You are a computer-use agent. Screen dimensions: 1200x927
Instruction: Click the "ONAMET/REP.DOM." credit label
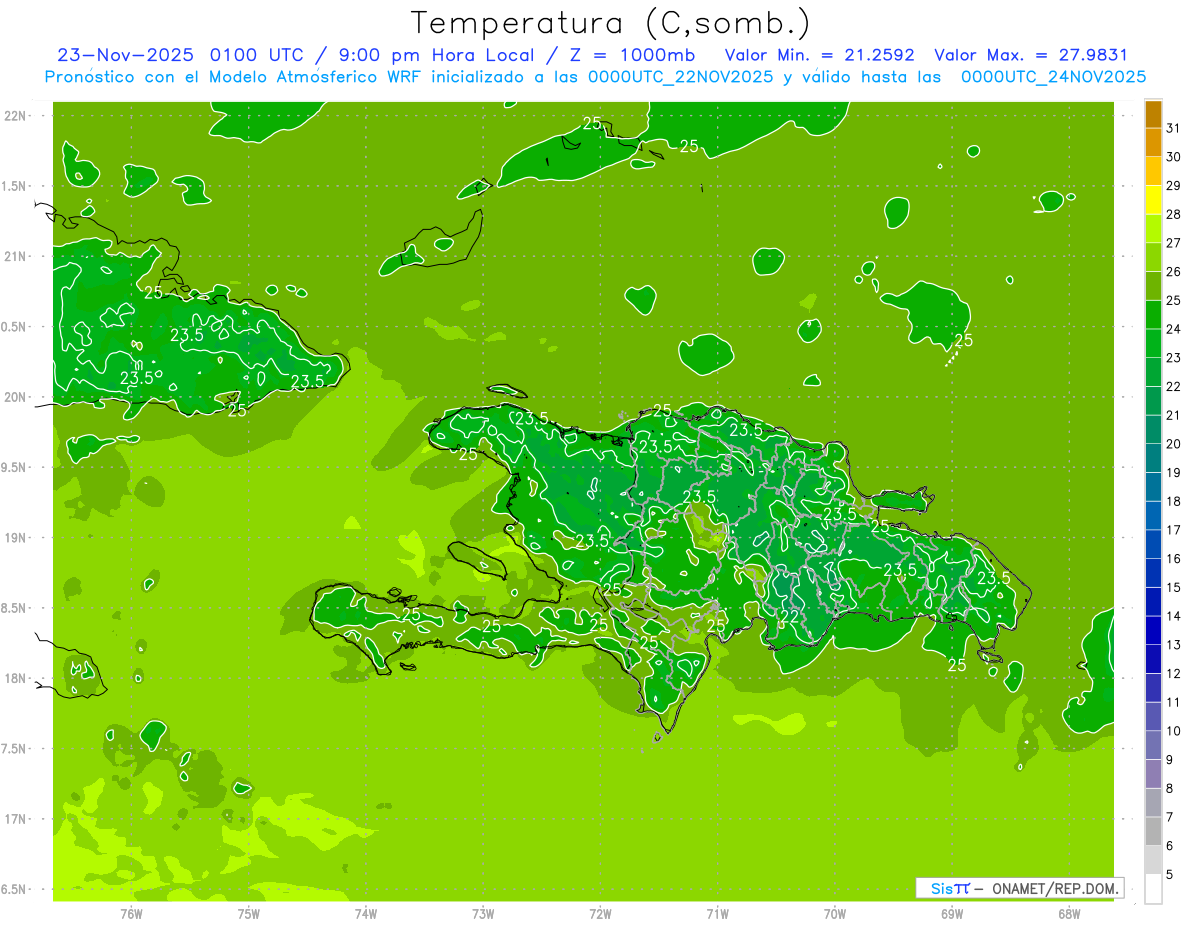click(1057, 888)
